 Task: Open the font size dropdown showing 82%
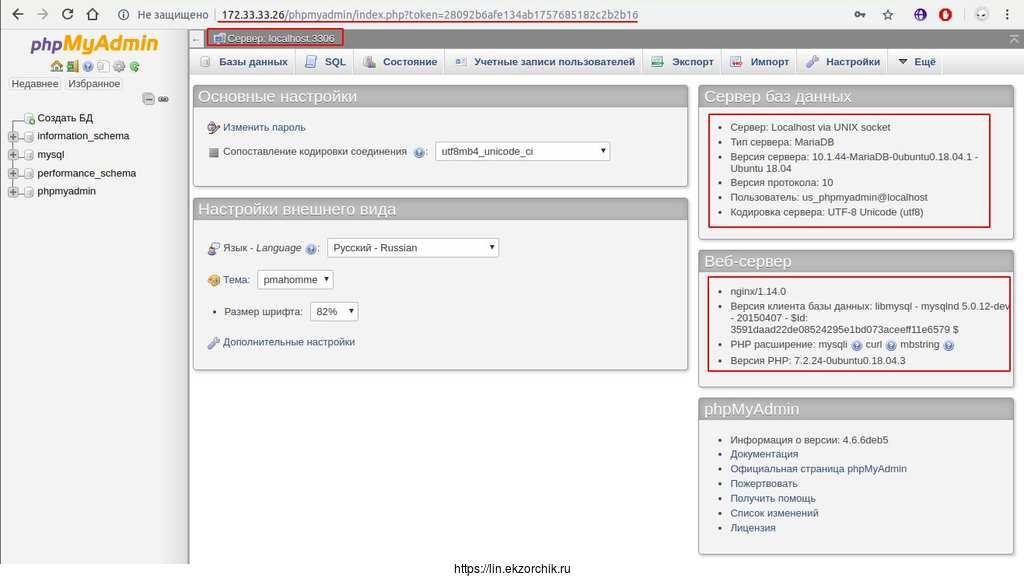(333, 312)
